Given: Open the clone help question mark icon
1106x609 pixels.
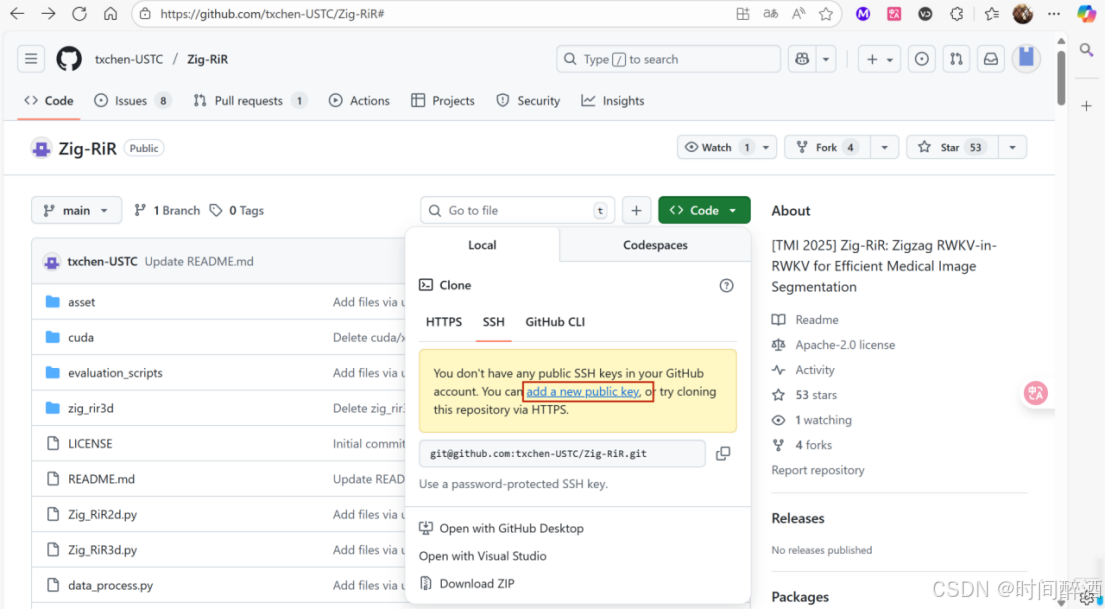Looking at the screenshot, I should [726, 285].
